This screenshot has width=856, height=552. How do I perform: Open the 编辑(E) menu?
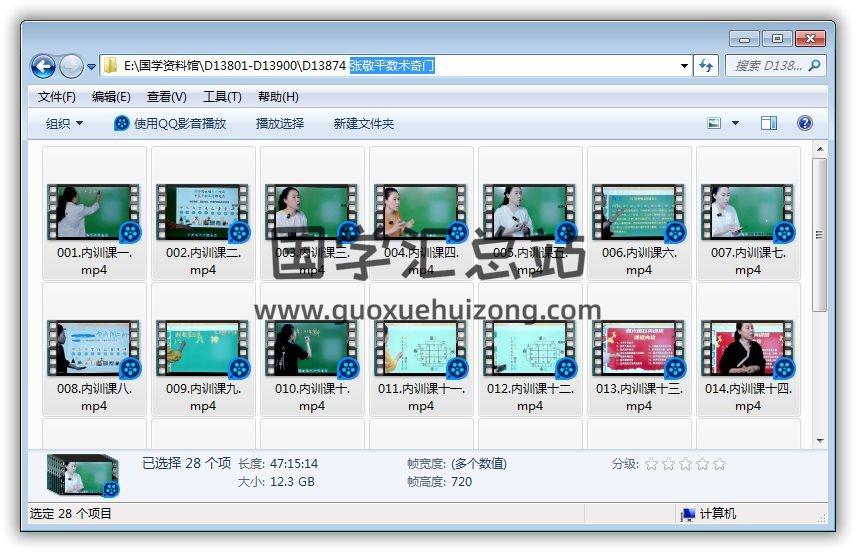[x=111, y=97]
